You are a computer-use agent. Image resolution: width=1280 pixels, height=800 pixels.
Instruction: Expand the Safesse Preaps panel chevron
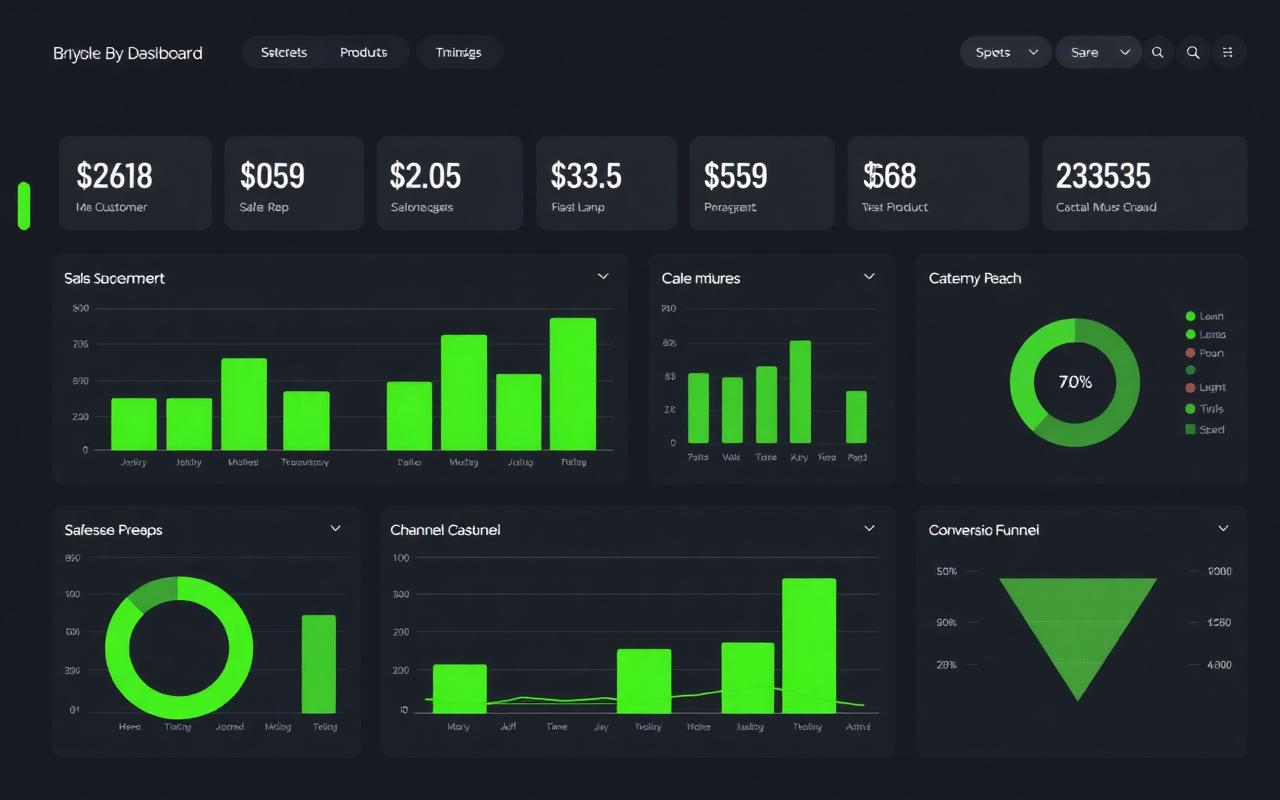pos(336,528)
